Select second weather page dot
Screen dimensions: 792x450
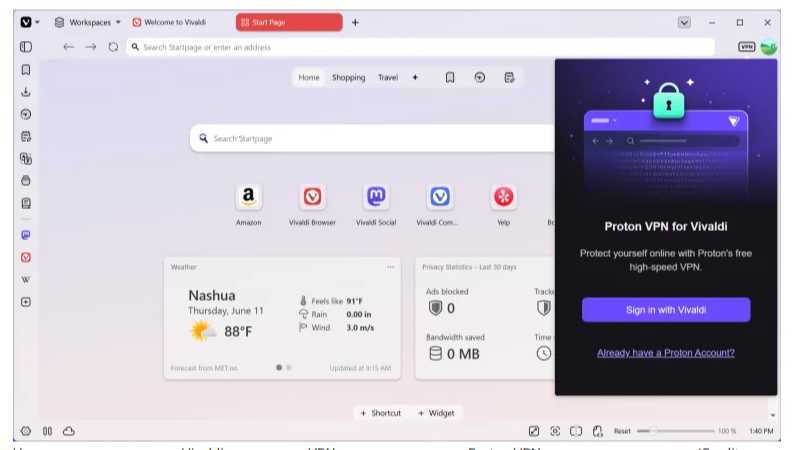click(x=289, y=368)
